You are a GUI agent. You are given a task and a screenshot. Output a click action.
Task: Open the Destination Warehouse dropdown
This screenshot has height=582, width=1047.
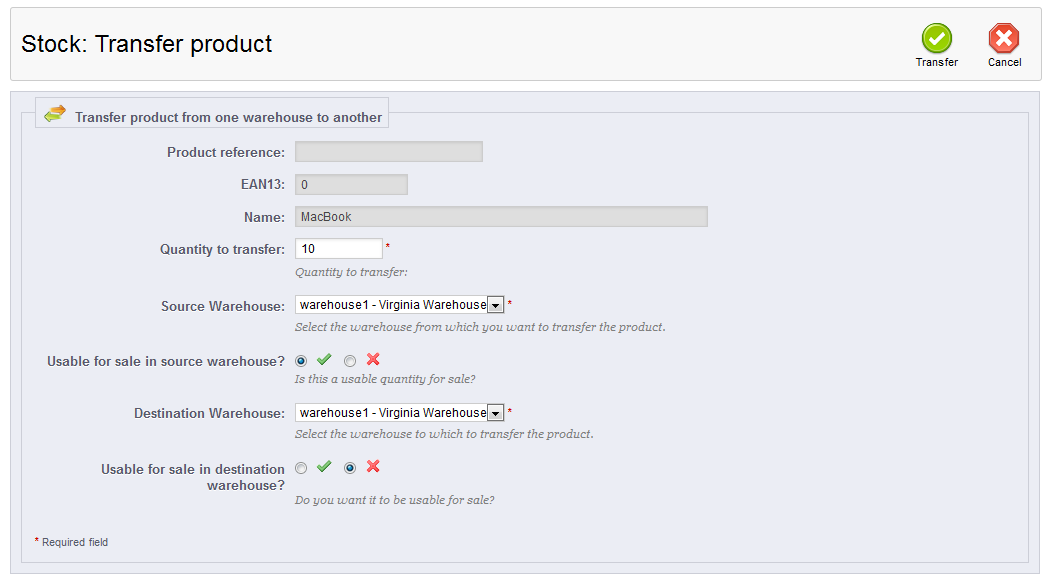[399, 413]
